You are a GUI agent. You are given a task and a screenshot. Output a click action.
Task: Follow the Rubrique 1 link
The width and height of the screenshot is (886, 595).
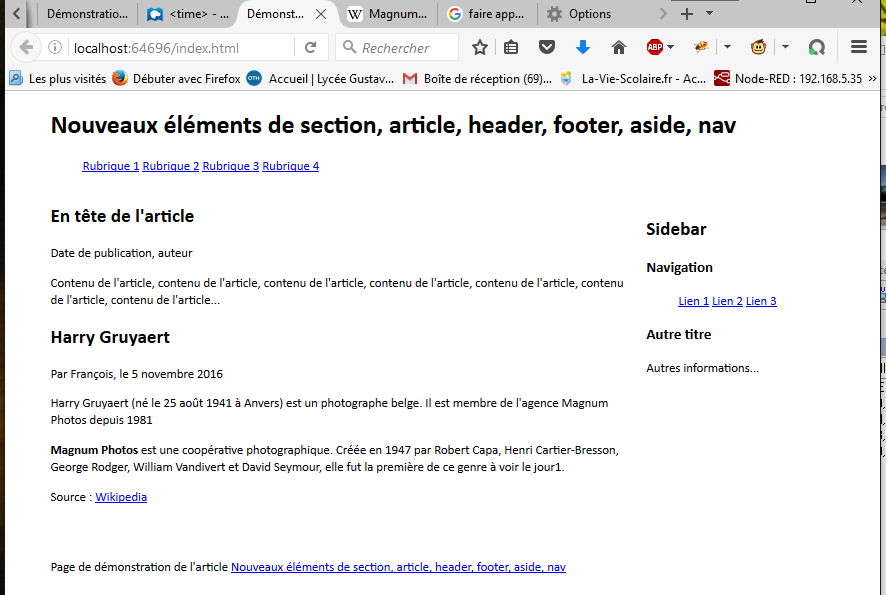[x=111, y=166]
